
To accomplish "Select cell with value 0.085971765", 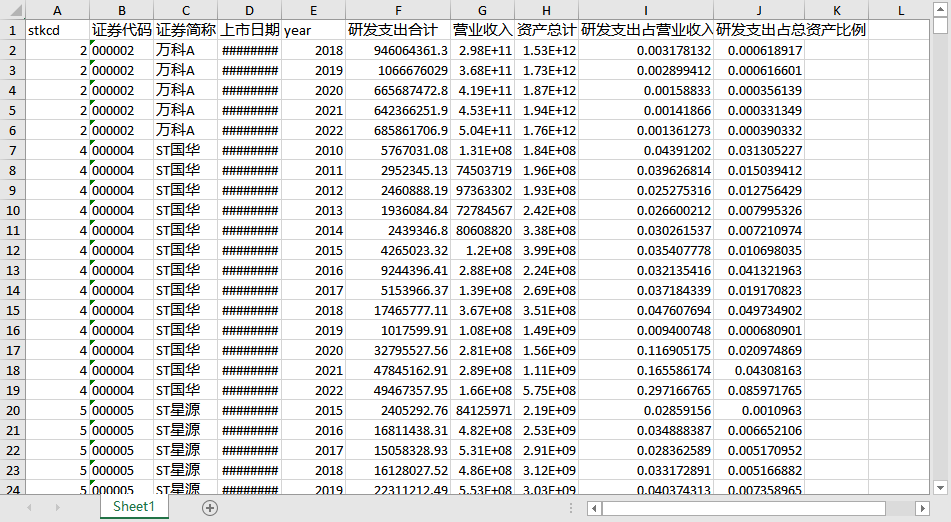I will pos(759,390).
